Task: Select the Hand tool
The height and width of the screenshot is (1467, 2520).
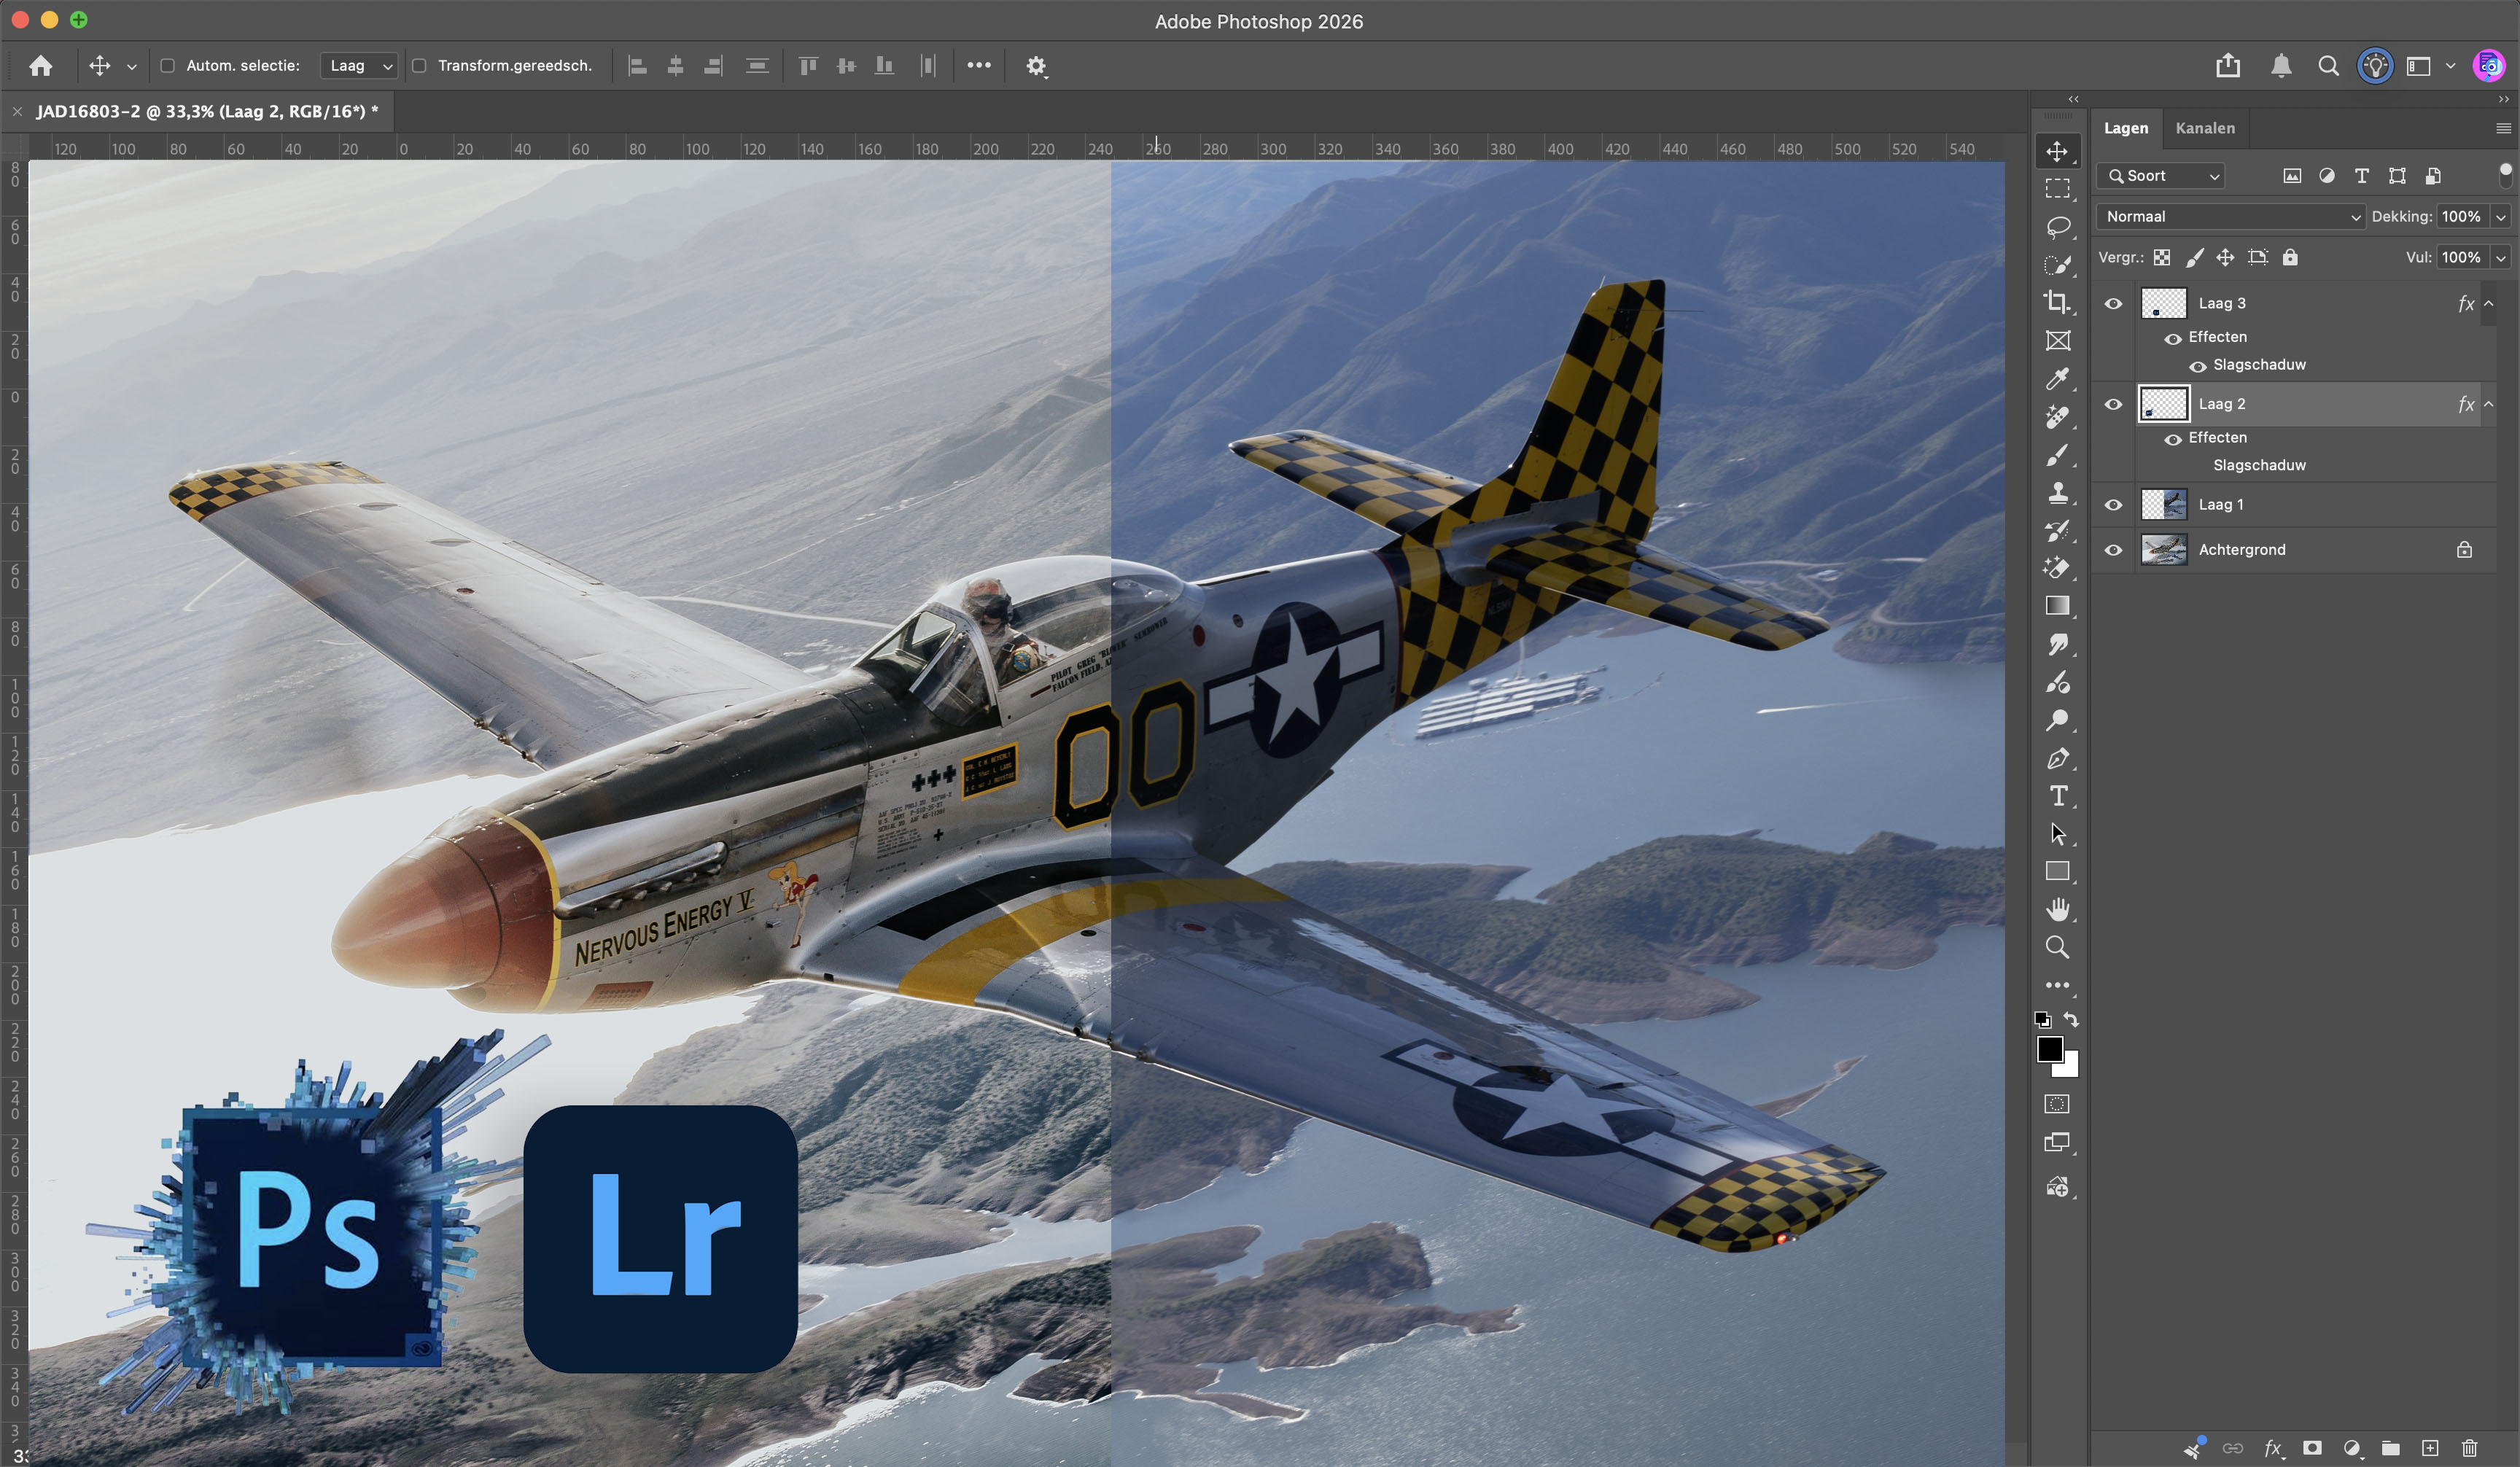Action: click(x=2057, y=909)
